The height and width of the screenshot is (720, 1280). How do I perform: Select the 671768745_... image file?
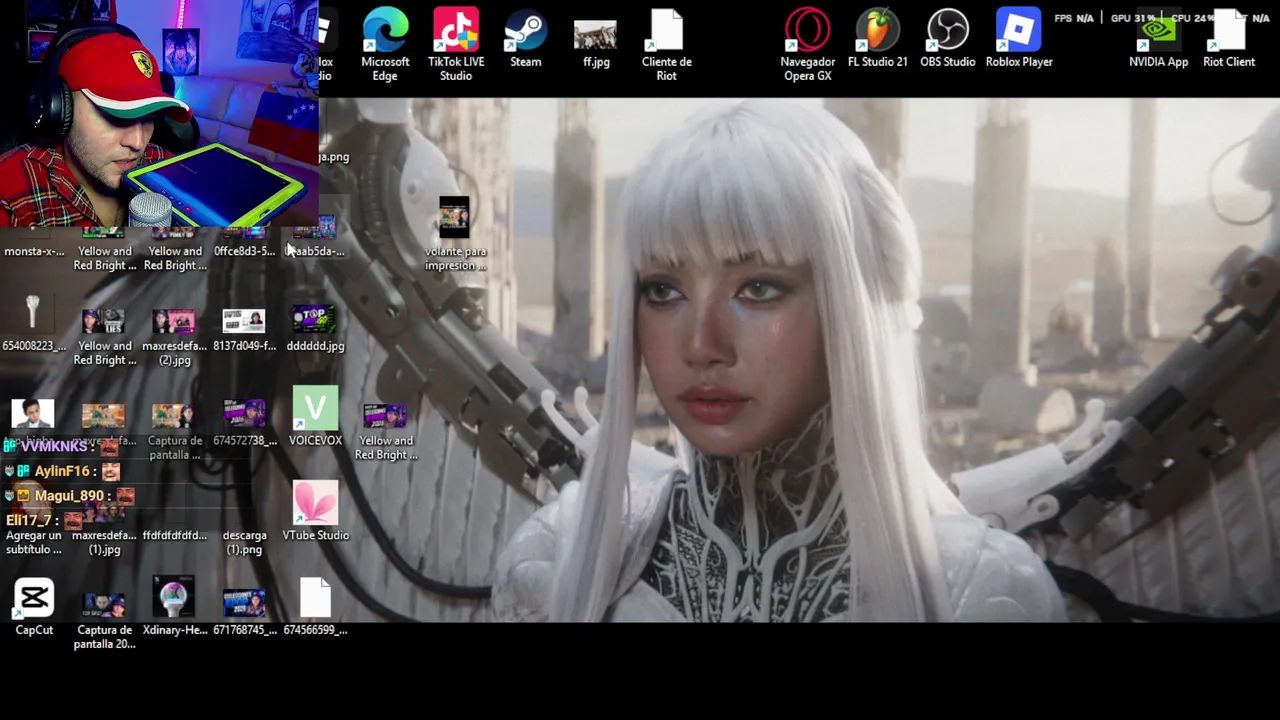point(245,611)
